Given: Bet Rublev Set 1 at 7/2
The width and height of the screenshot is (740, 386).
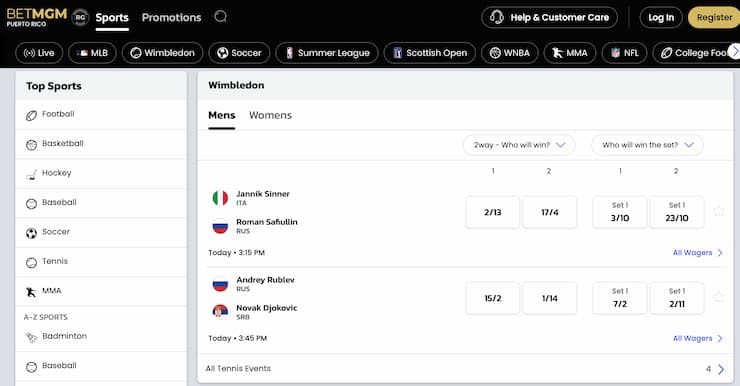Looking at the screenshot, I should 620,298.
